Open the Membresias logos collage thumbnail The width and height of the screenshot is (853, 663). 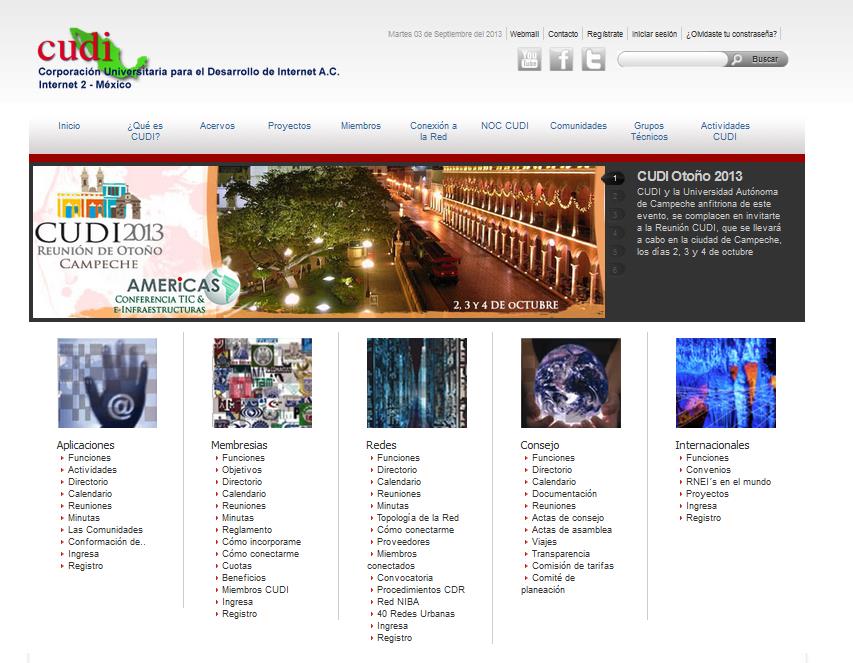click(x=262, y=383)
